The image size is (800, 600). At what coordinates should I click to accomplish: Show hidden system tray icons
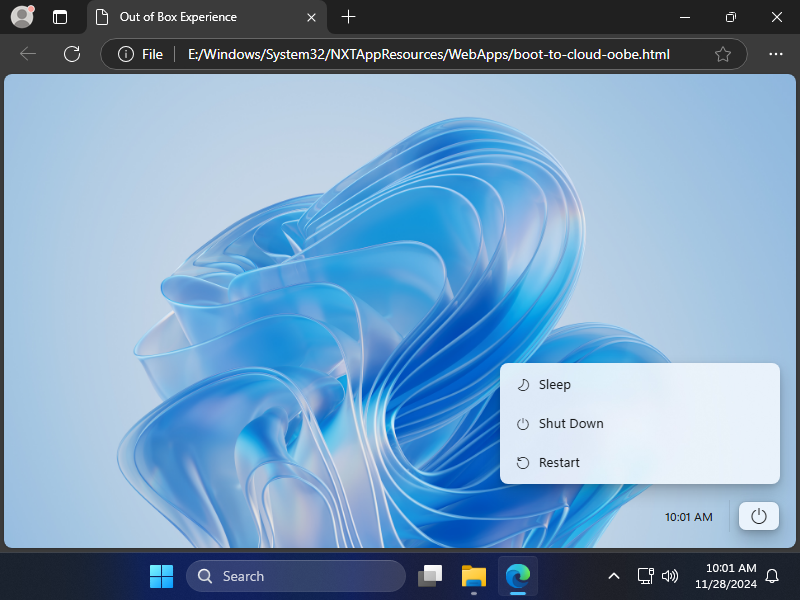614,577
